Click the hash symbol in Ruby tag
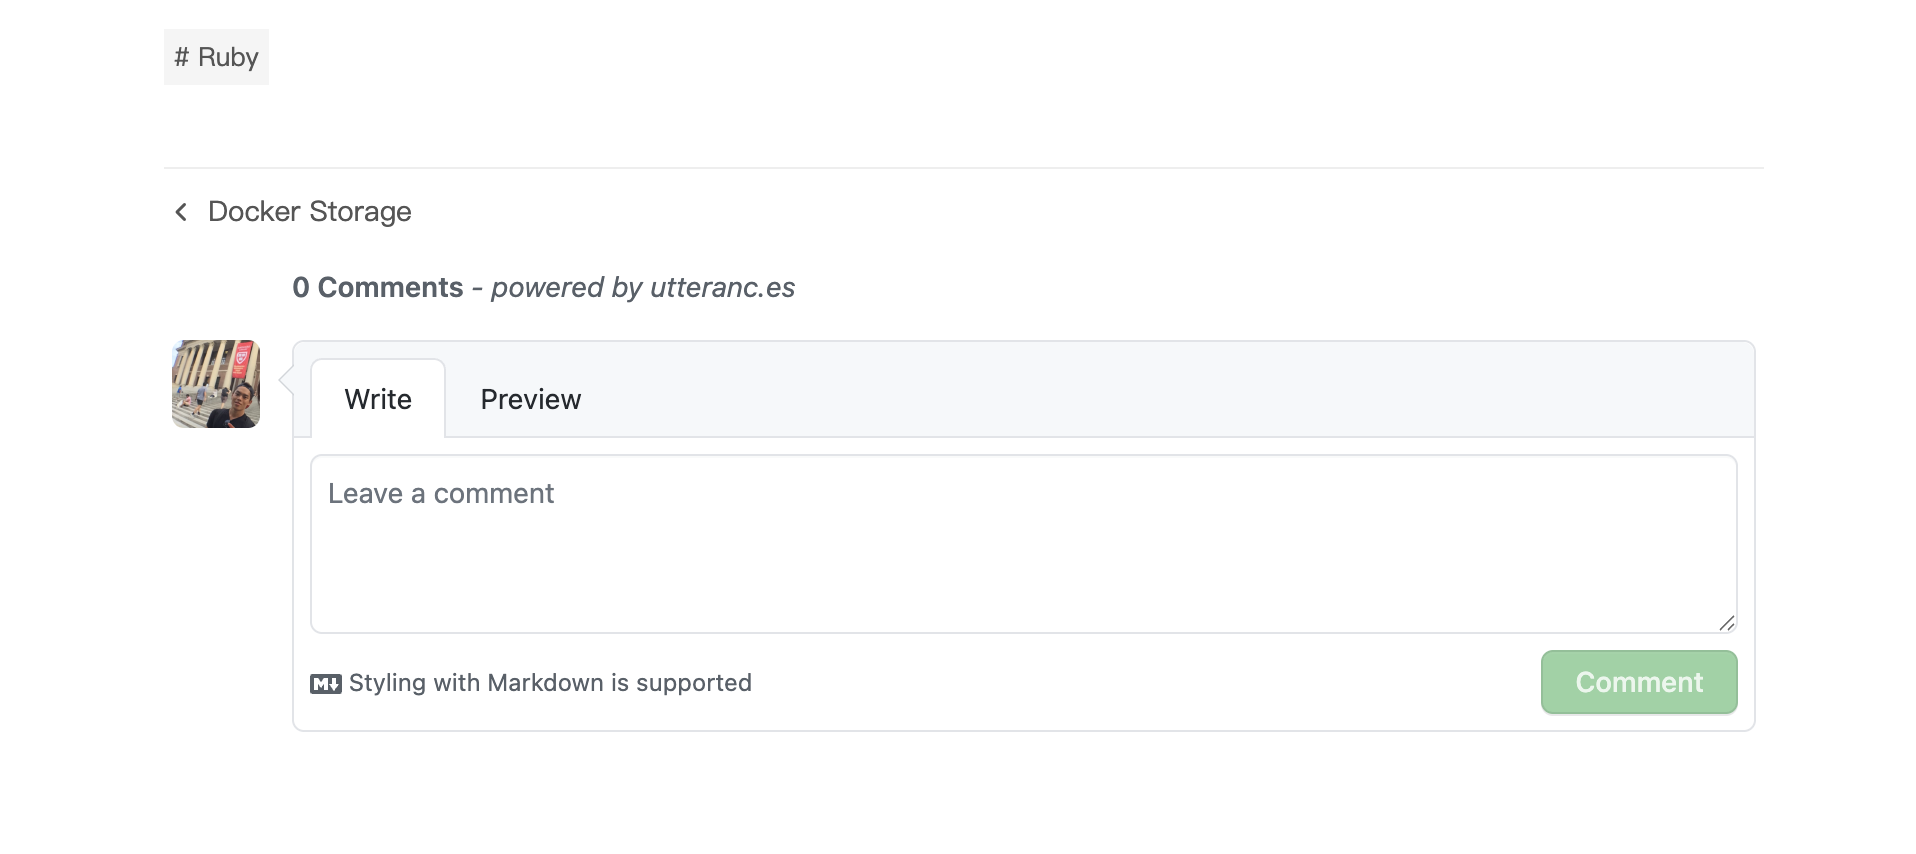Viewport: 1916px width, 854px height. (181, 57)
